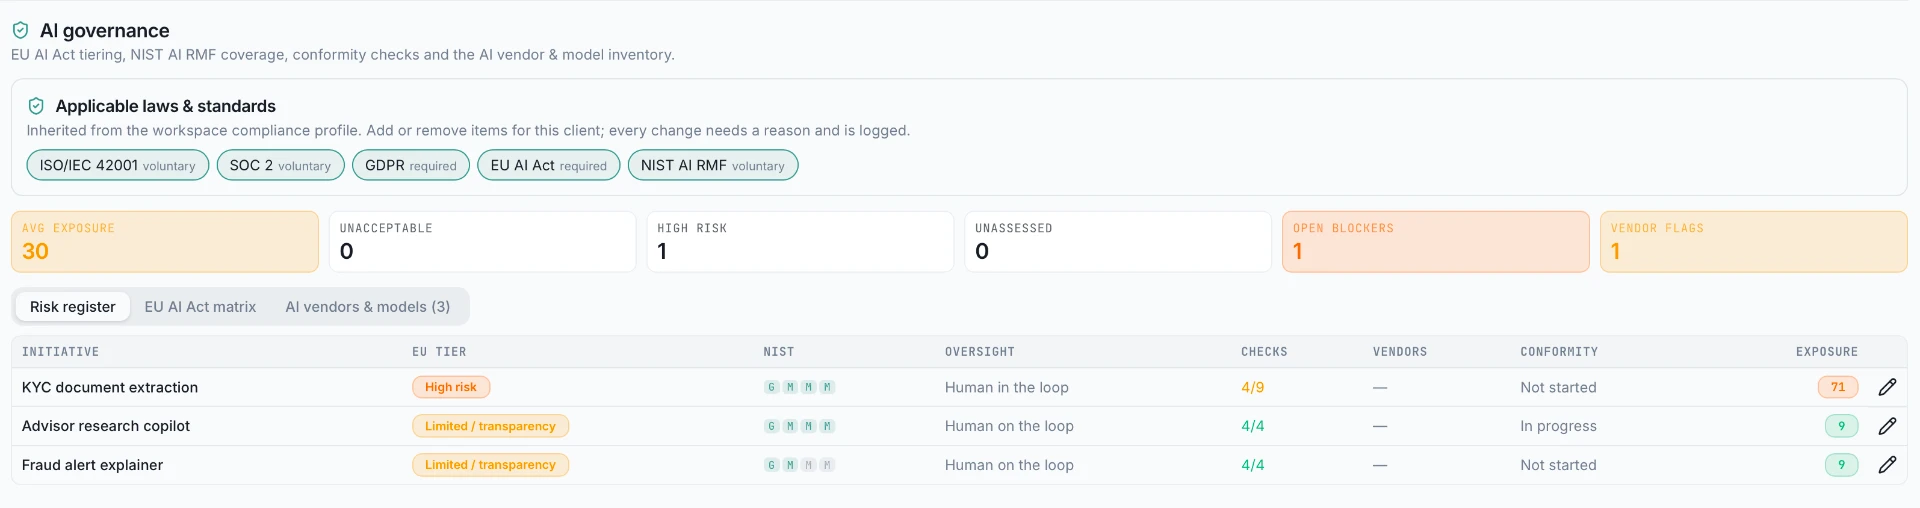Click NIST G badge in KYC row
Image resolution: width=1920 pixels, height=508 pixels.
tap(772, 387)
